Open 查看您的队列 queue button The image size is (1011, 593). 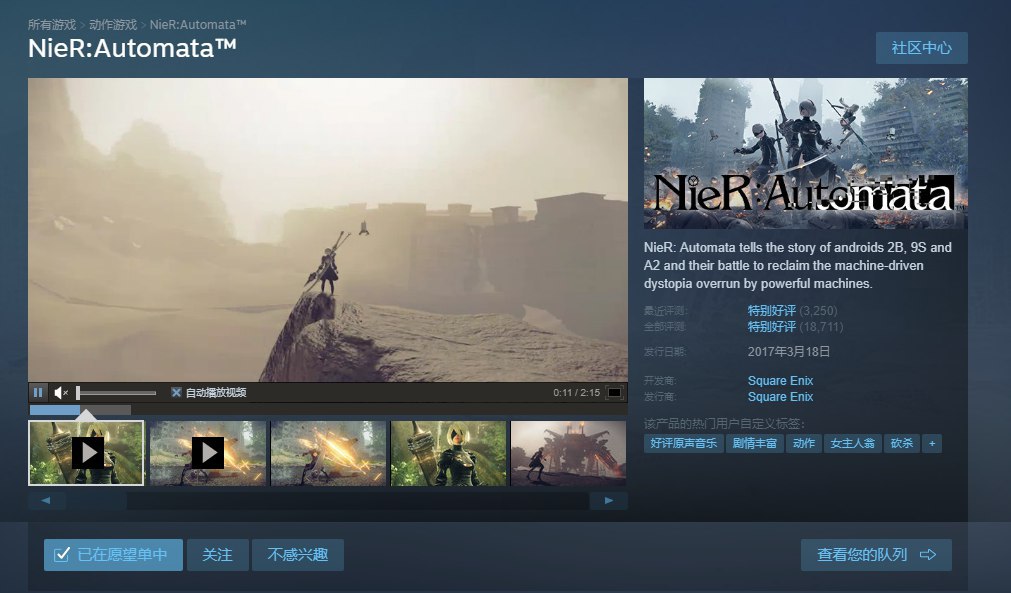pos(876,555)
